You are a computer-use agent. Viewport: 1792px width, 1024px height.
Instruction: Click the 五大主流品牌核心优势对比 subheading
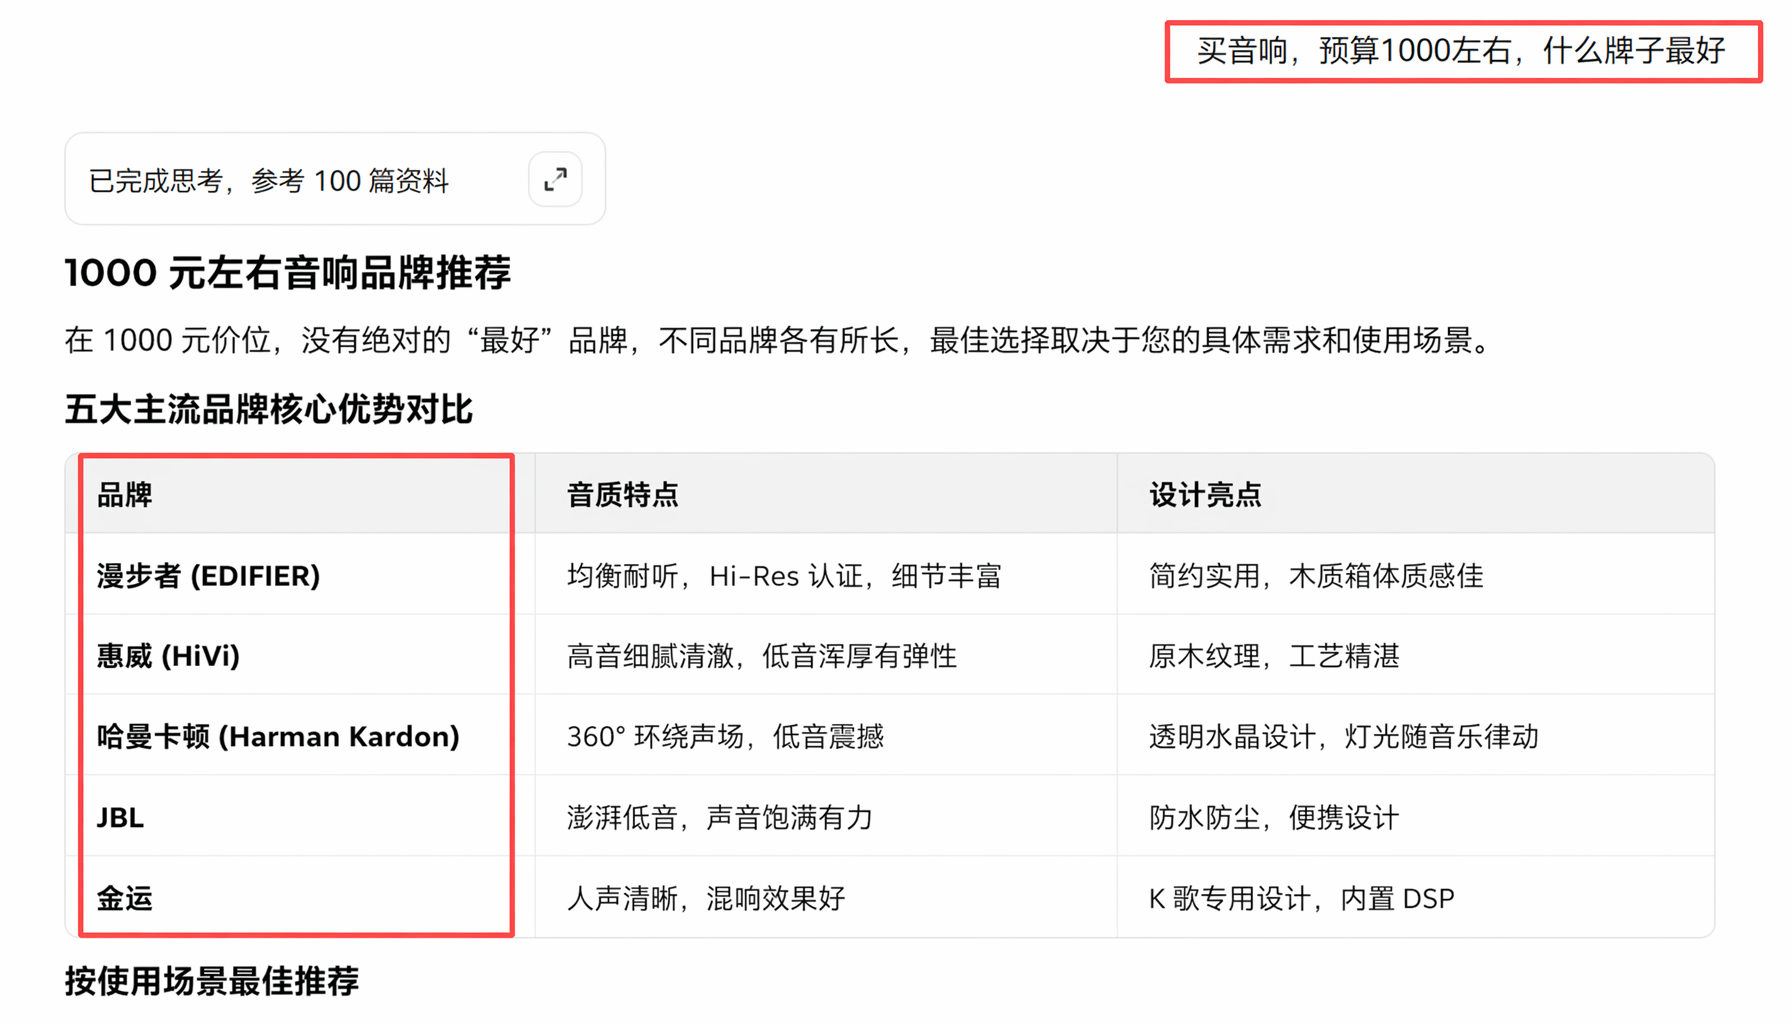point(268,409)
